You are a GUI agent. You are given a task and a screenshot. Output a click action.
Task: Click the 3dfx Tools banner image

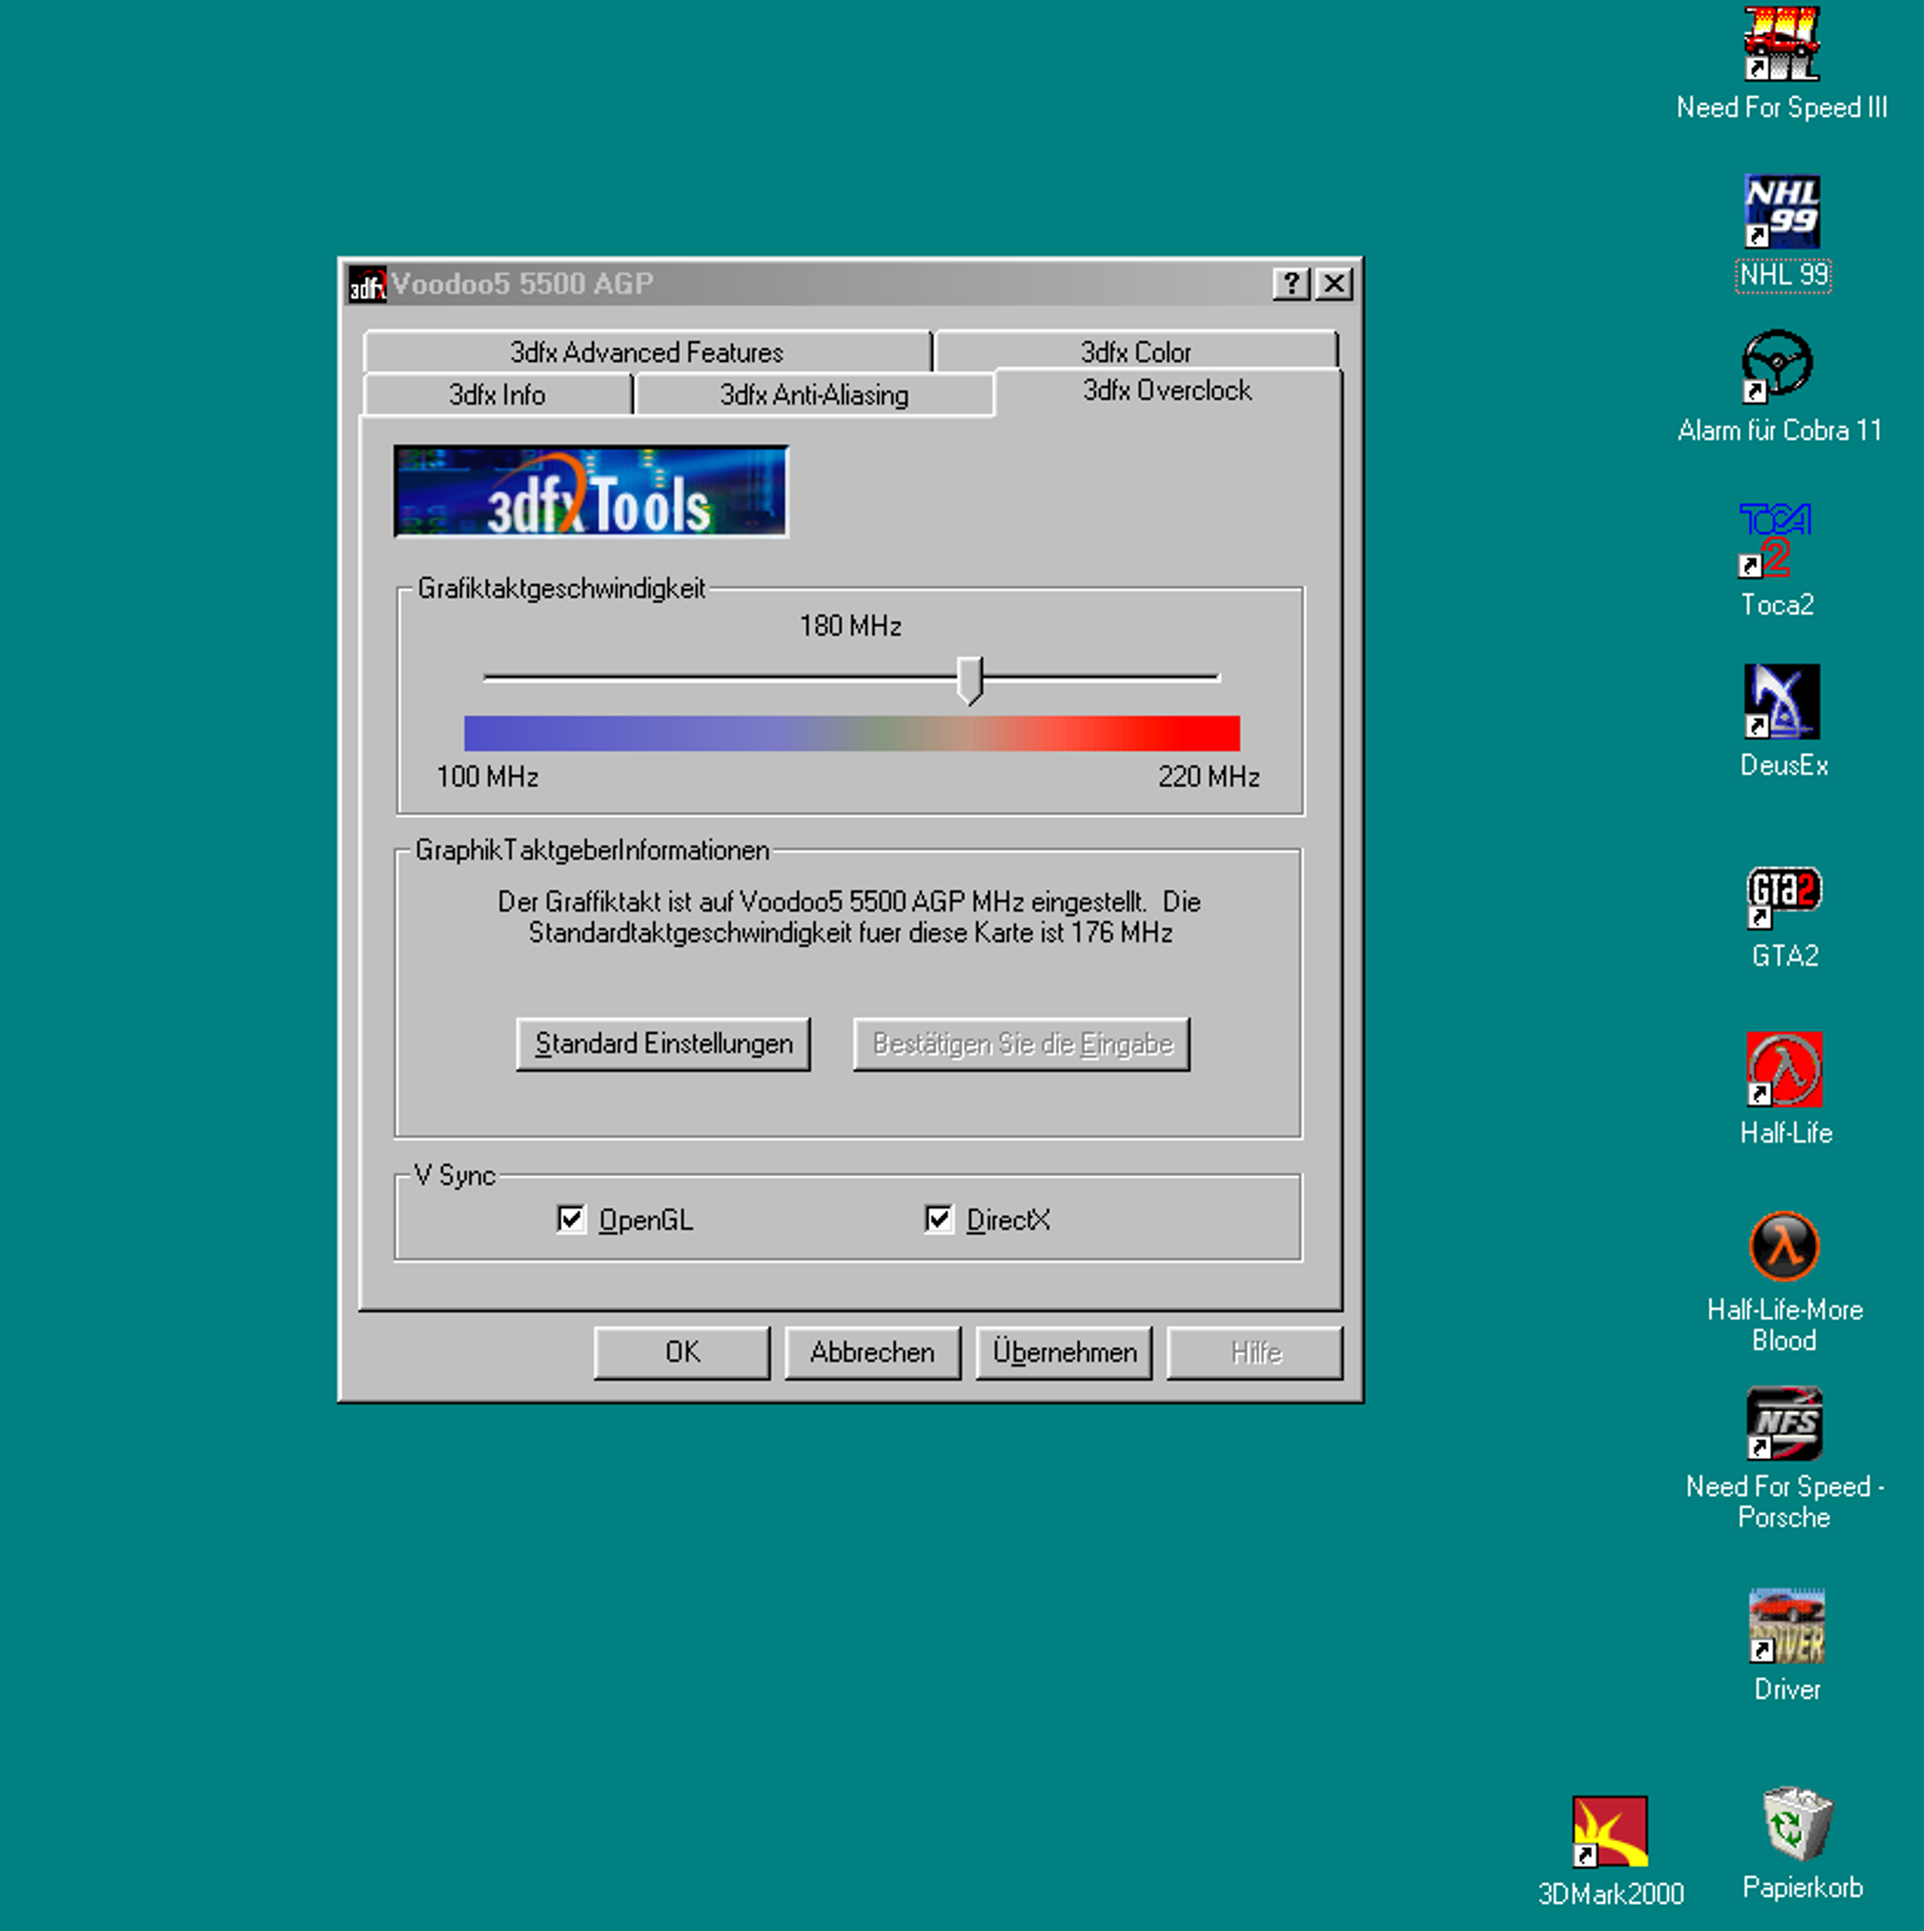[591, 492]
